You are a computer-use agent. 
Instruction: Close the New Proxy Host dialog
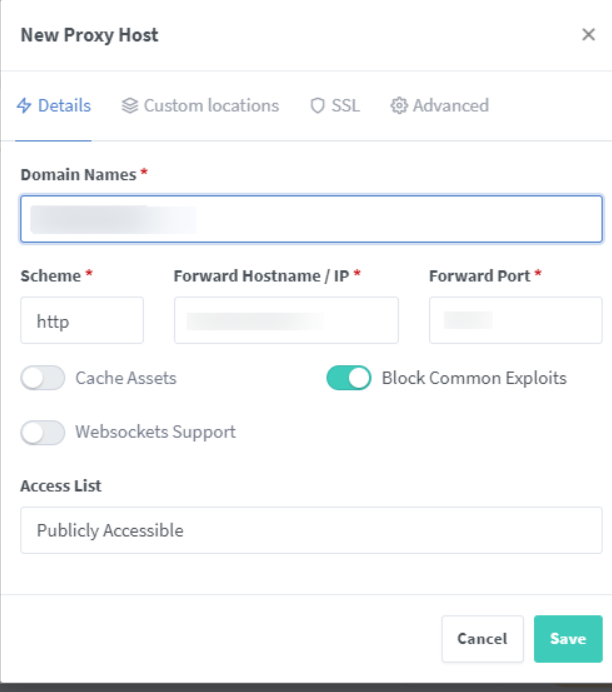pos(588,34)
